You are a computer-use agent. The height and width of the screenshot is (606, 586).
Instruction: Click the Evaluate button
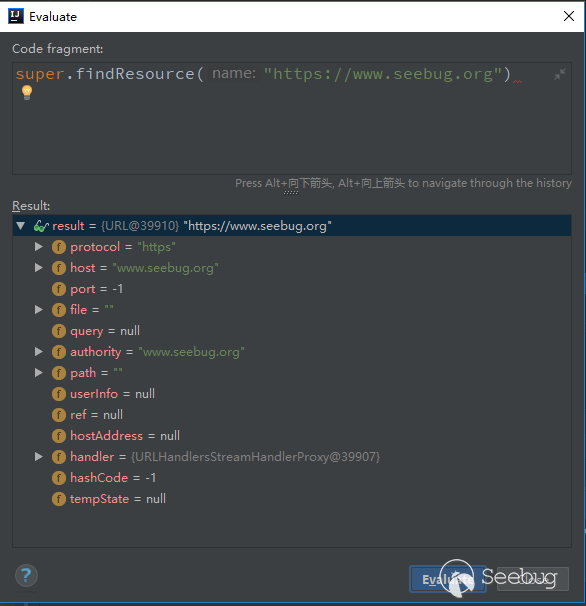(x=448, y=579)
